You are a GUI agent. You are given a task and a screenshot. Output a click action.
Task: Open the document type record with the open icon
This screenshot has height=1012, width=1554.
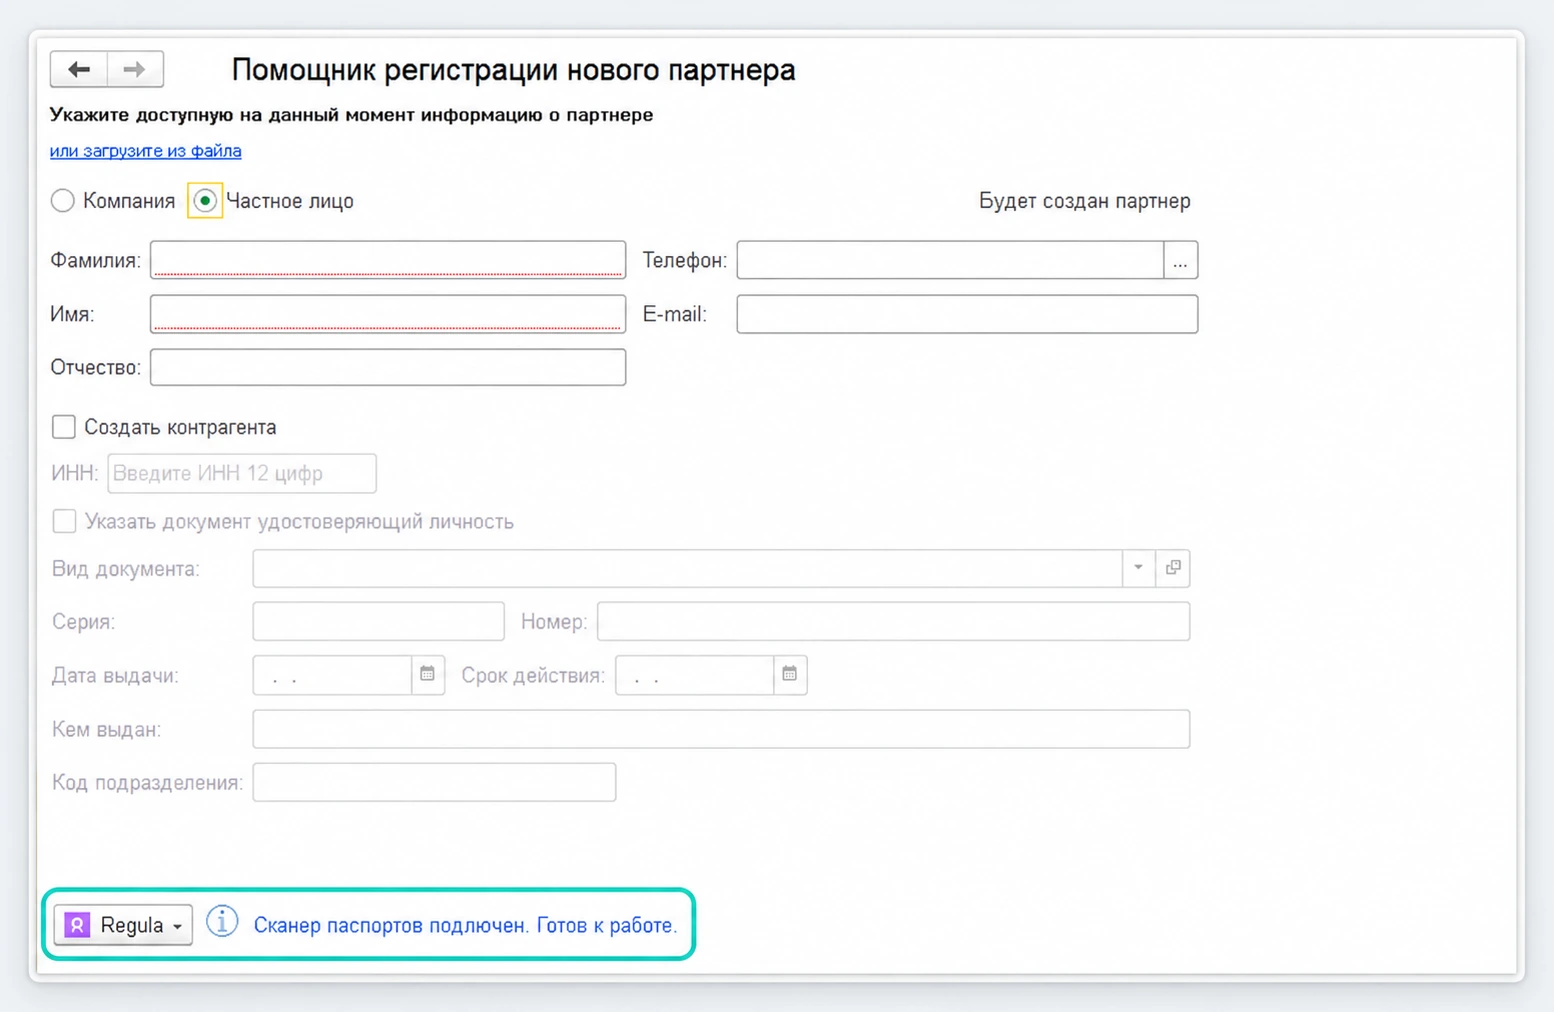[1173, 568]
